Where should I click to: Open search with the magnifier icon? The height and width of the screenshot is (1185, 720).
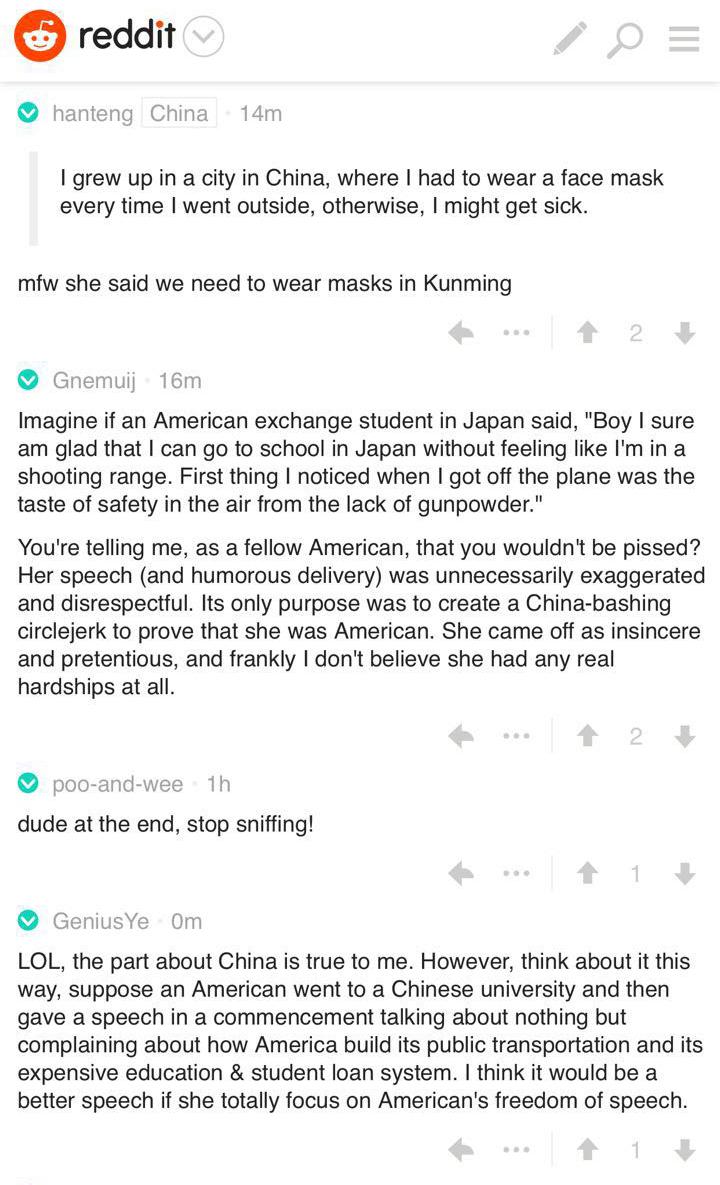point(626,40)
